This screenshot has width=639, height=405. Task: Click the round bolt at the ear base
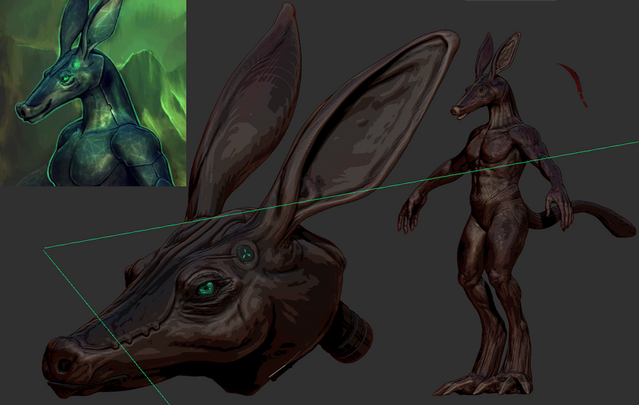pyautogui.click(x=246, y=253)
